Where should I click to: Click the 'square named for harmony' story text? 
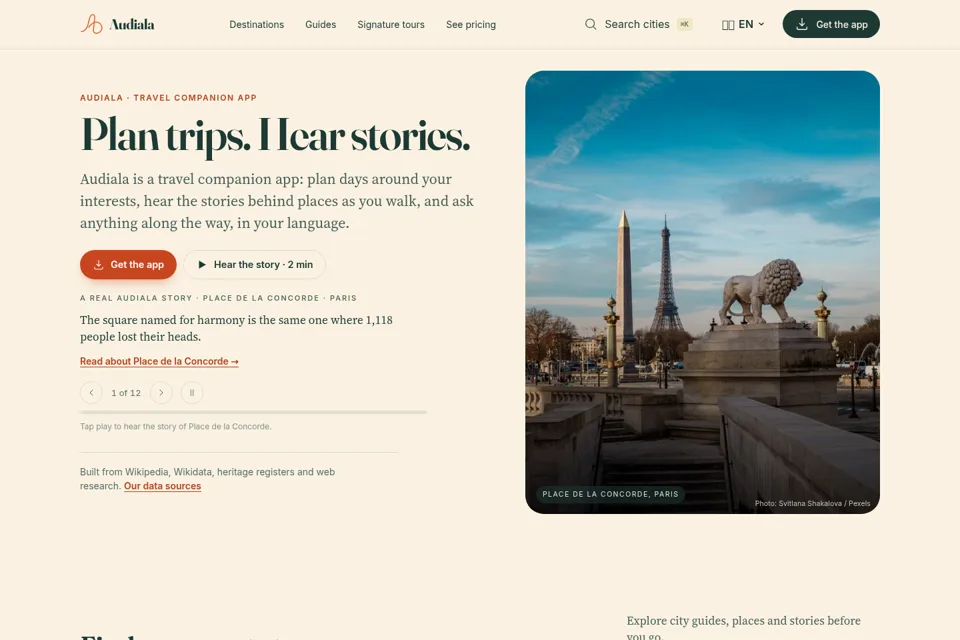click(236, 328)
